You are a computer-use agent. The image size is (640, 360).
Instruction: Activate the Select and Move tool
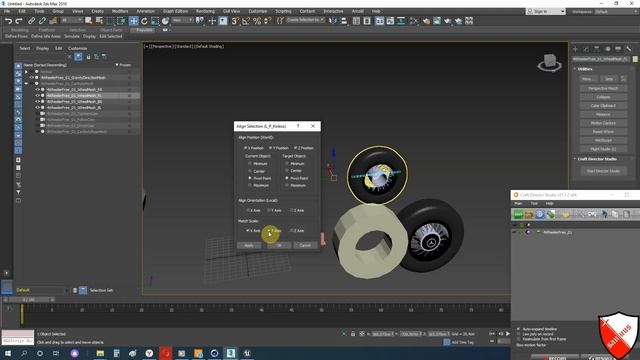click(x=133, y=21)
